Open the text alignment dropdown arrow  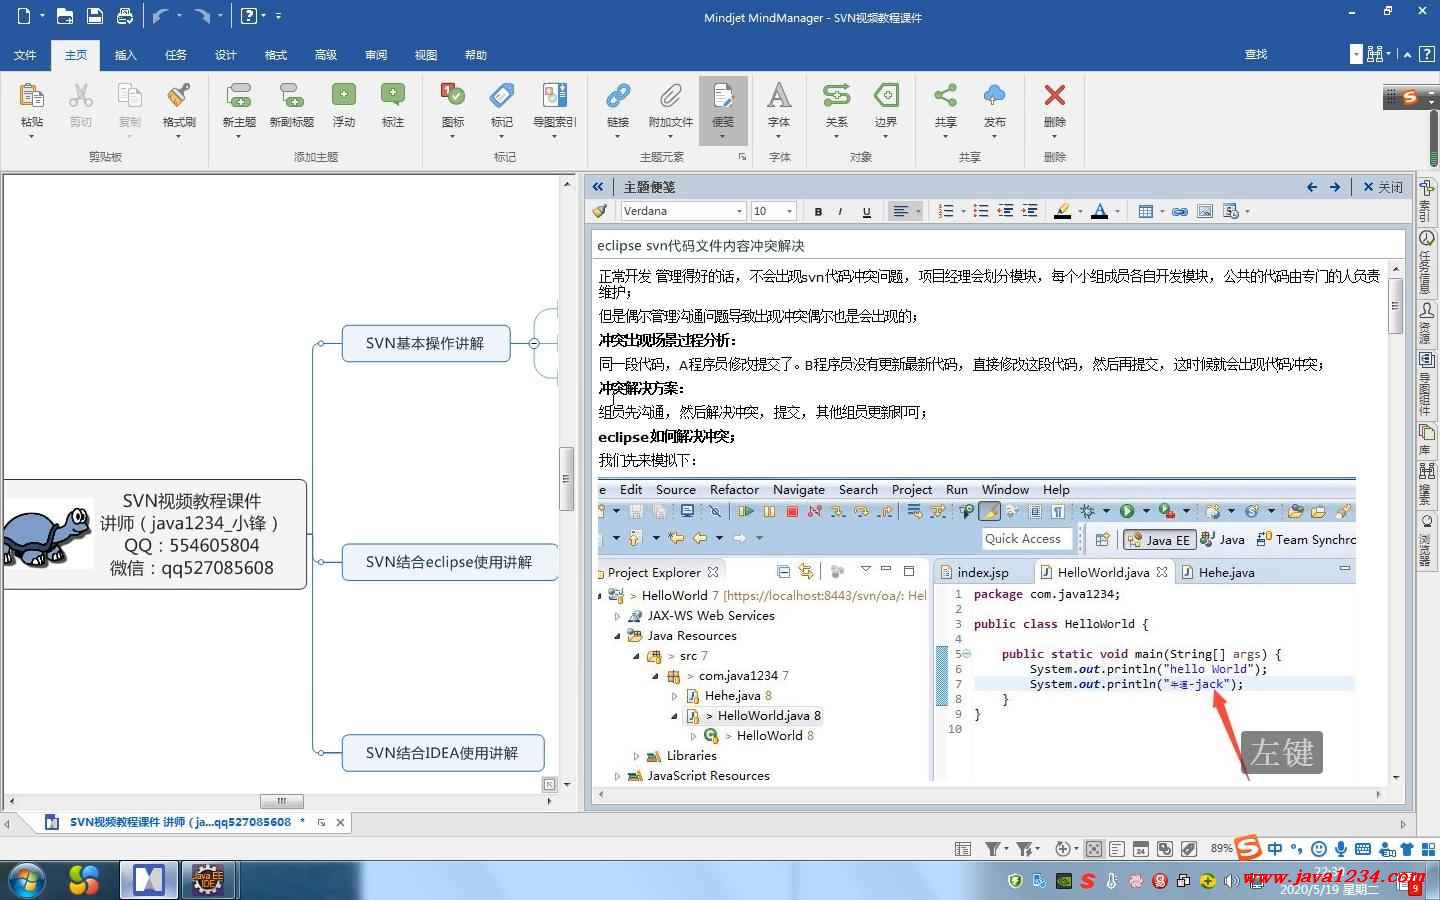point(917,211)
